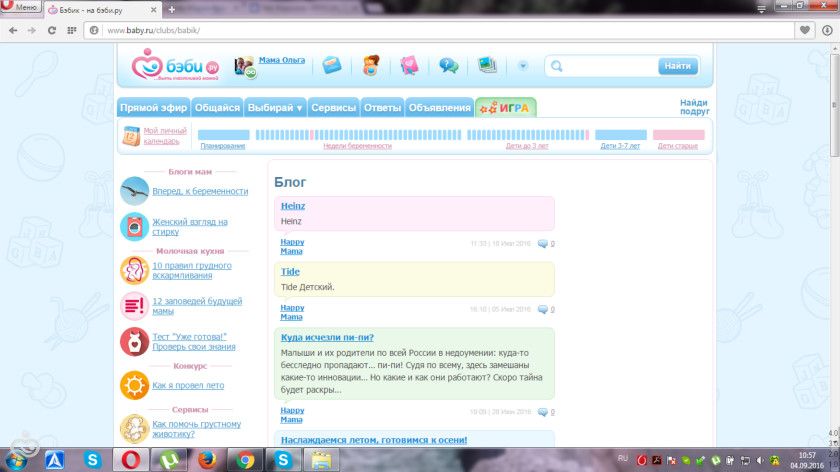This screenshot has height=472, width=840.
Task: Open Куда исчезли пи-пи? post title
Action: pyautogui.click(x=327, y=338)
